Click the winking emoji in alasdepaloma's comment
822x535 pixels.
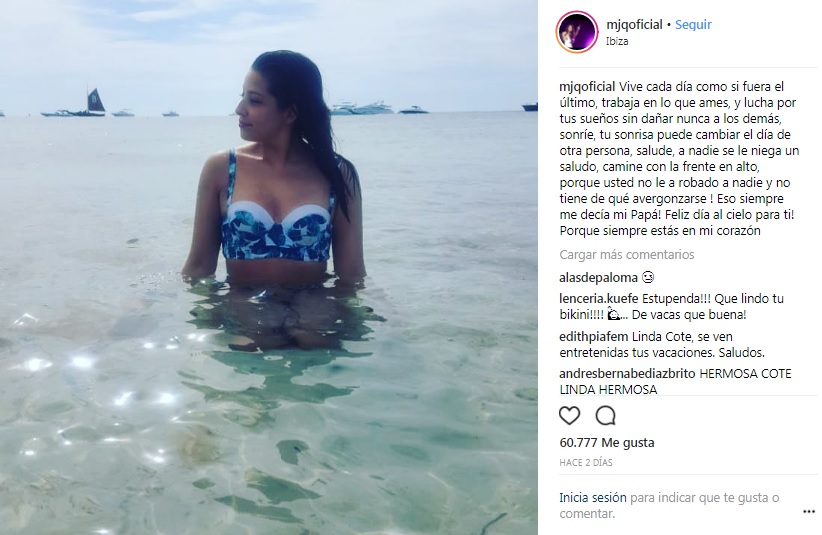pyautogui.click(x=648, y=277)
